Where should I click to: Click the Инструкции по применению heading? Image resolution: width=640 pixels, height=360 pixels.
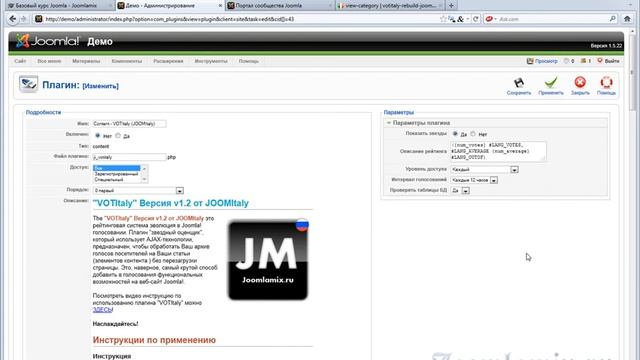[x=154, y=340]
